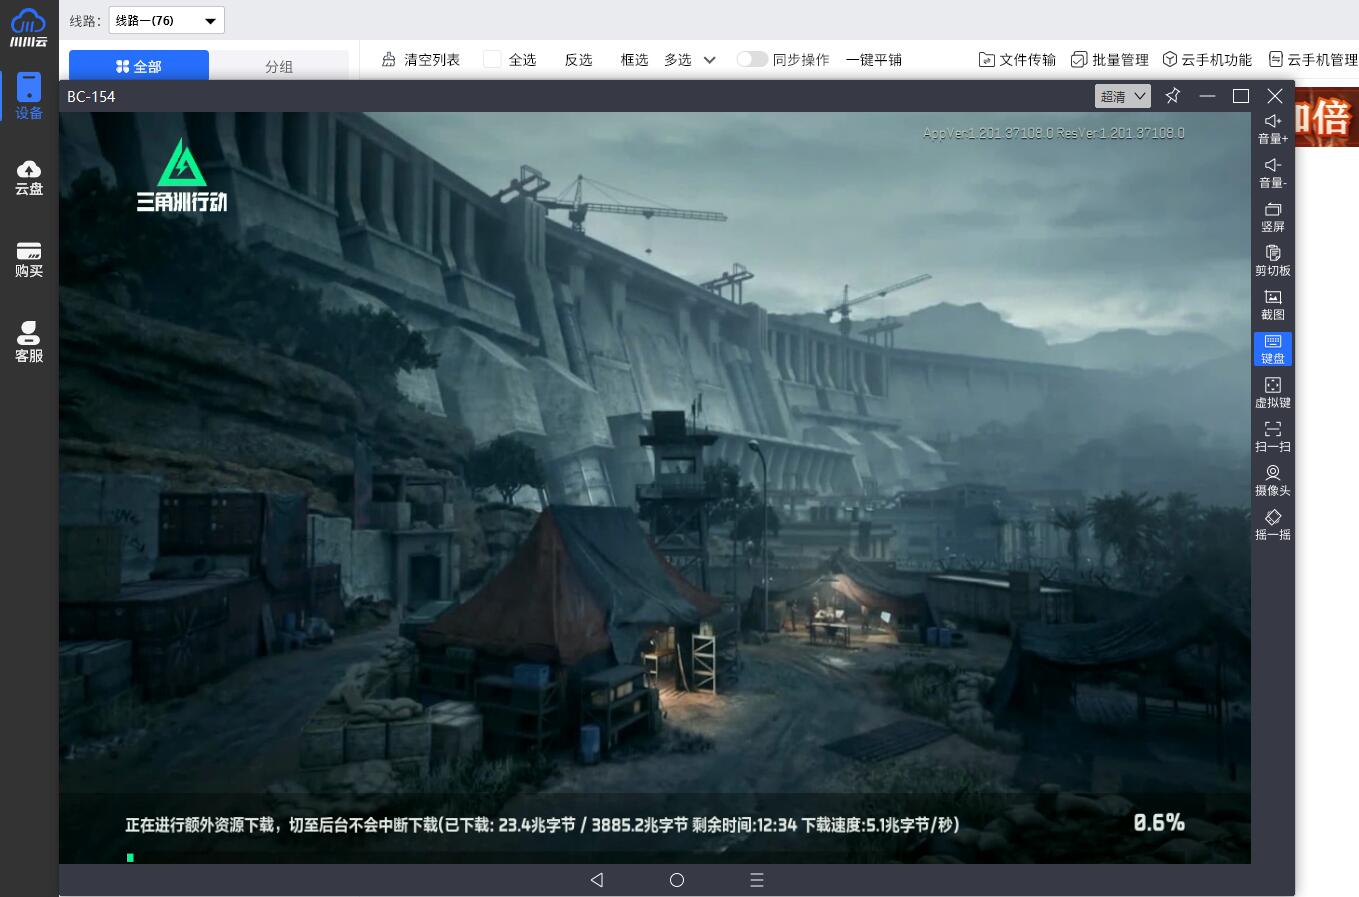Open the 超清 video quality dropdown
Image resolution: width=1359 pixels, height=897 pixels.
coord(1123,96)
